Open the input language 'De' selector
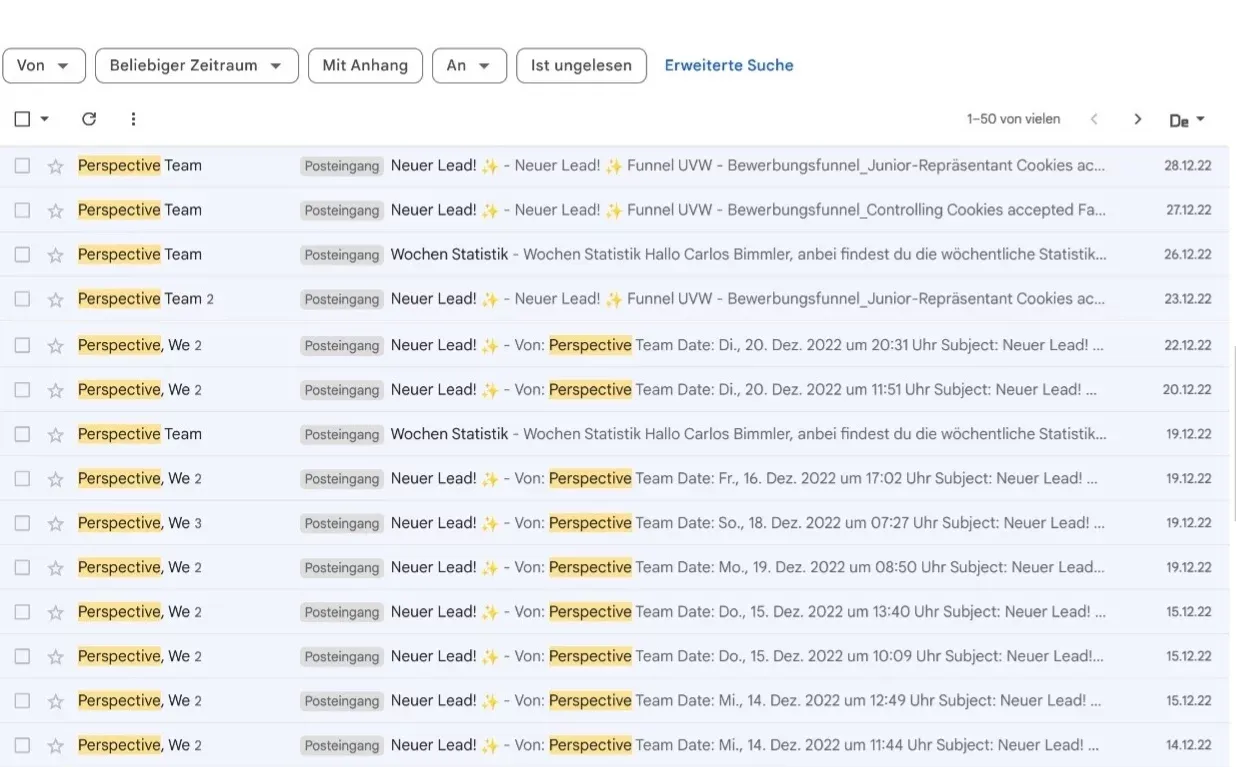 (1186, 120)
